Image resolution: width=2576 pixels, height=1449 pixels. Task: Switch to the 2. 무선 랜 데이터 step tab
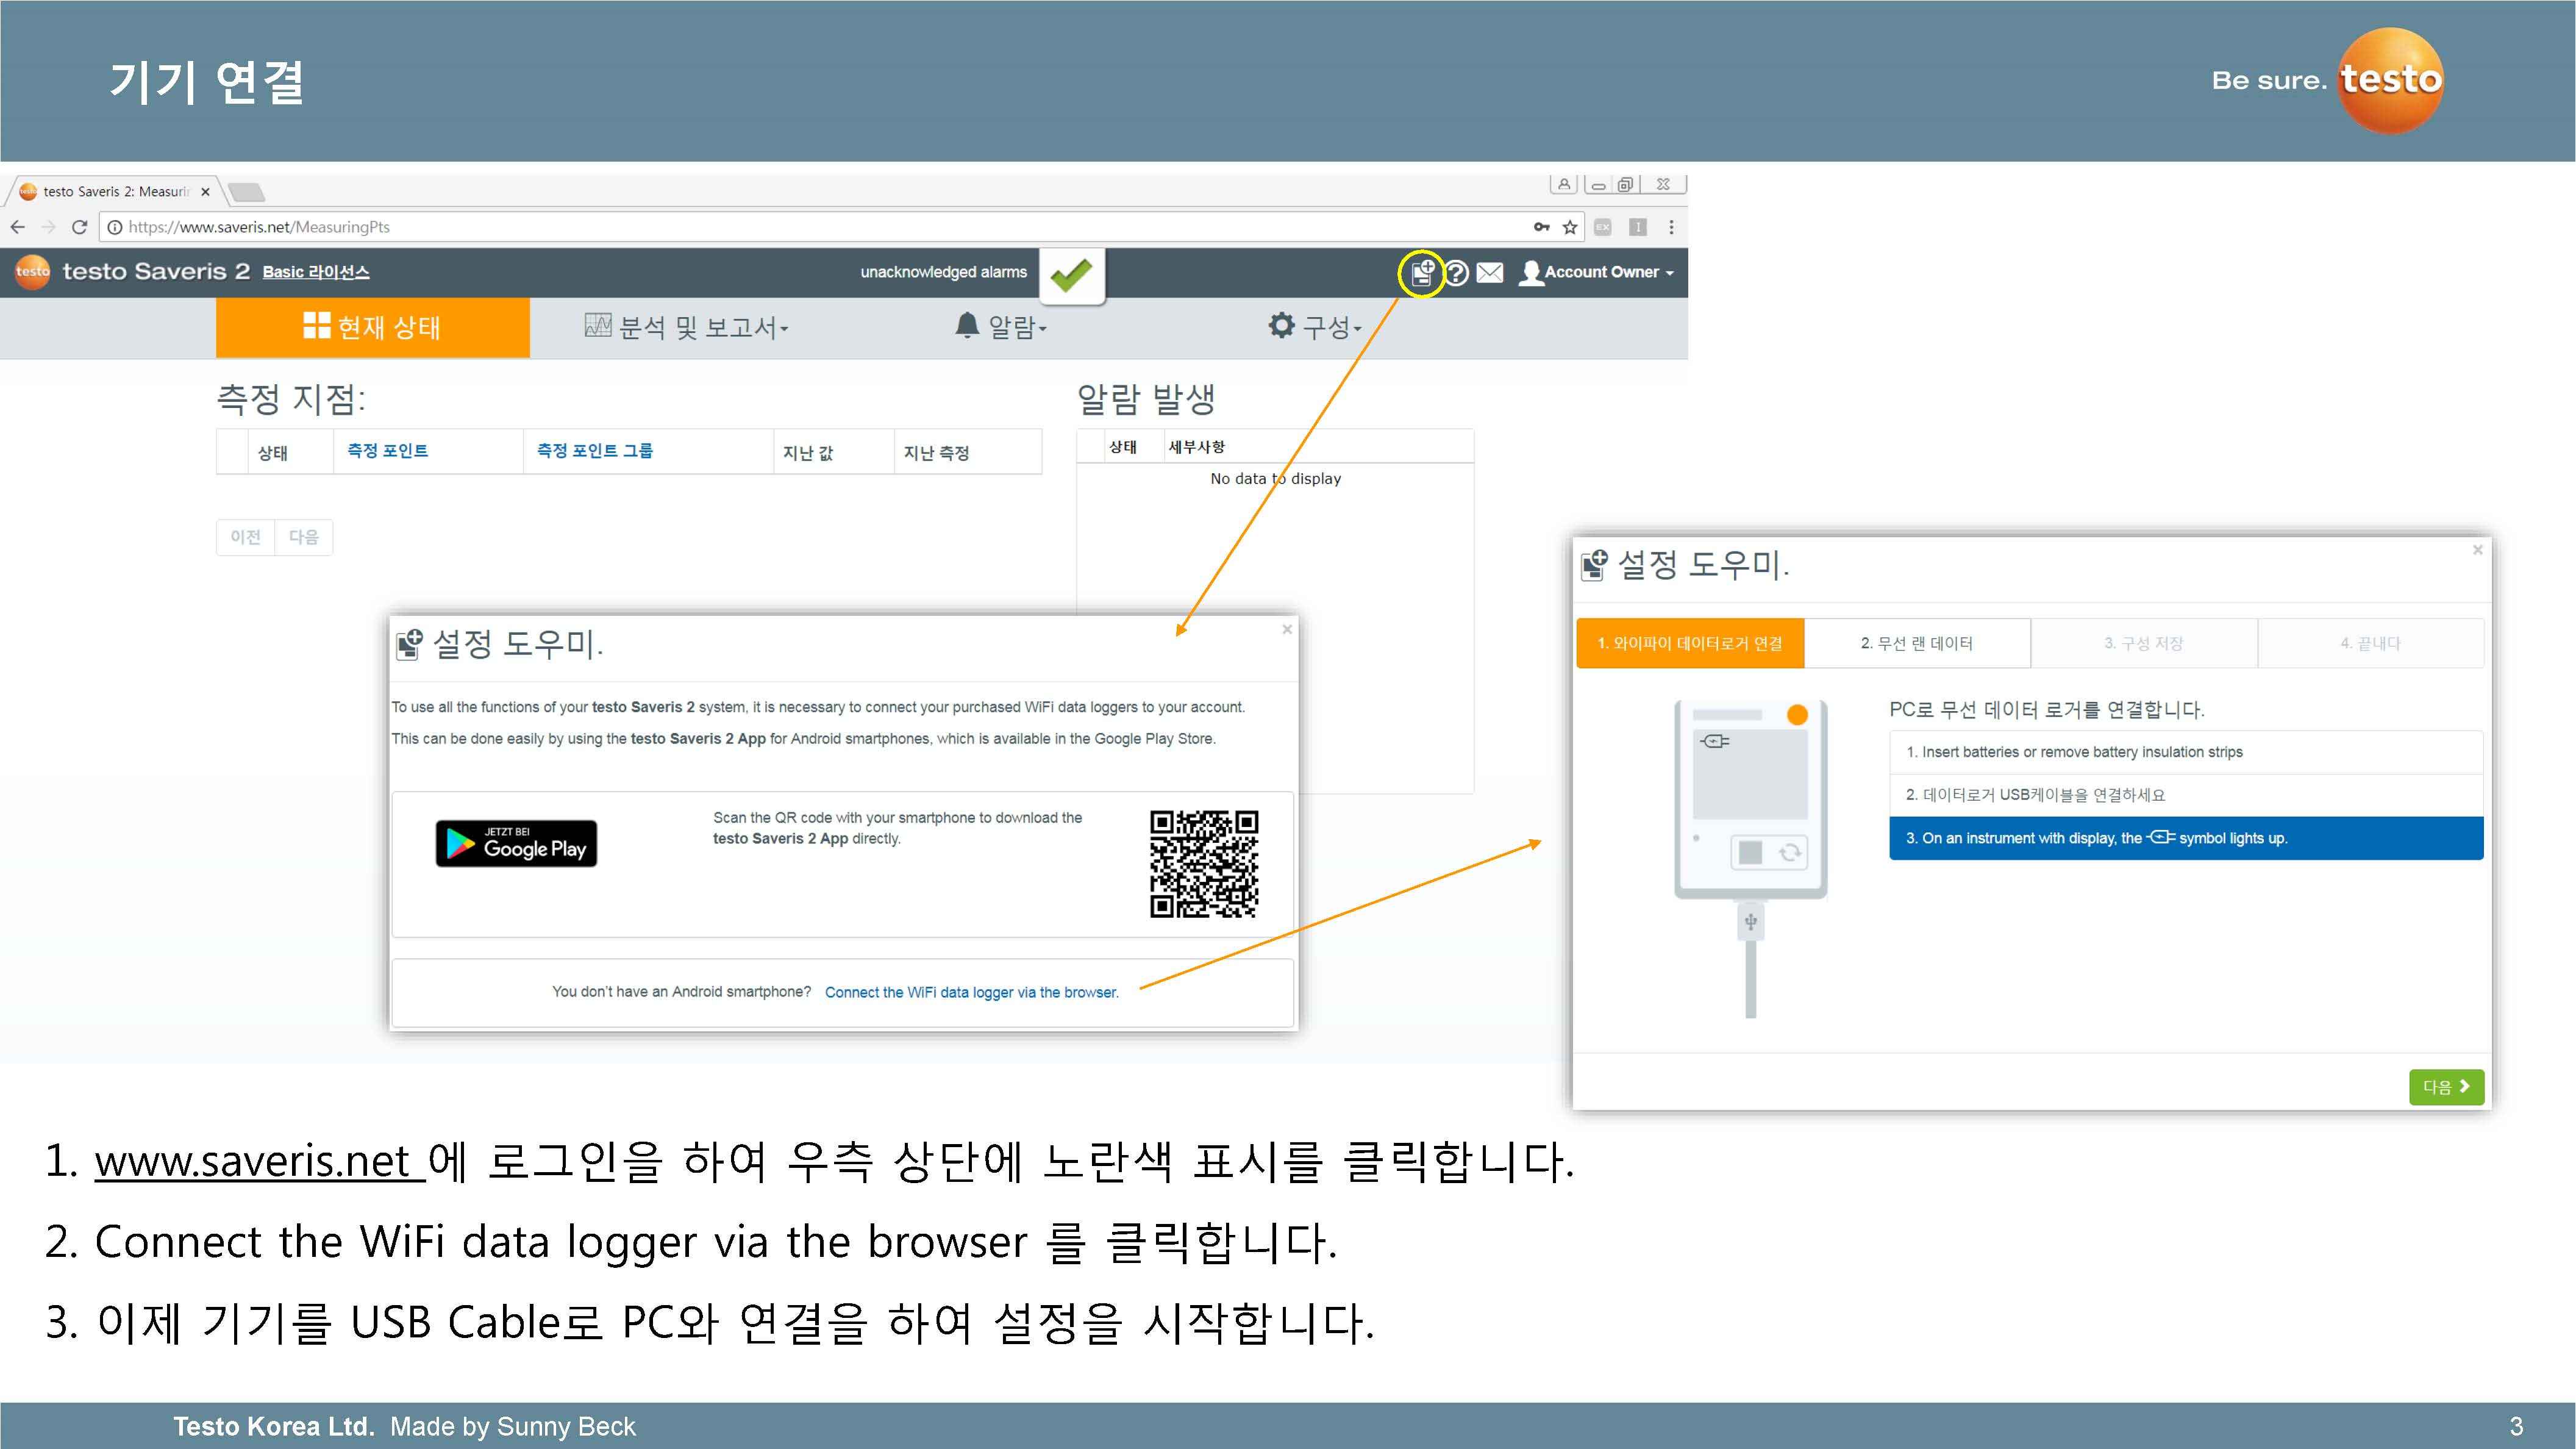click(1916, 643)
